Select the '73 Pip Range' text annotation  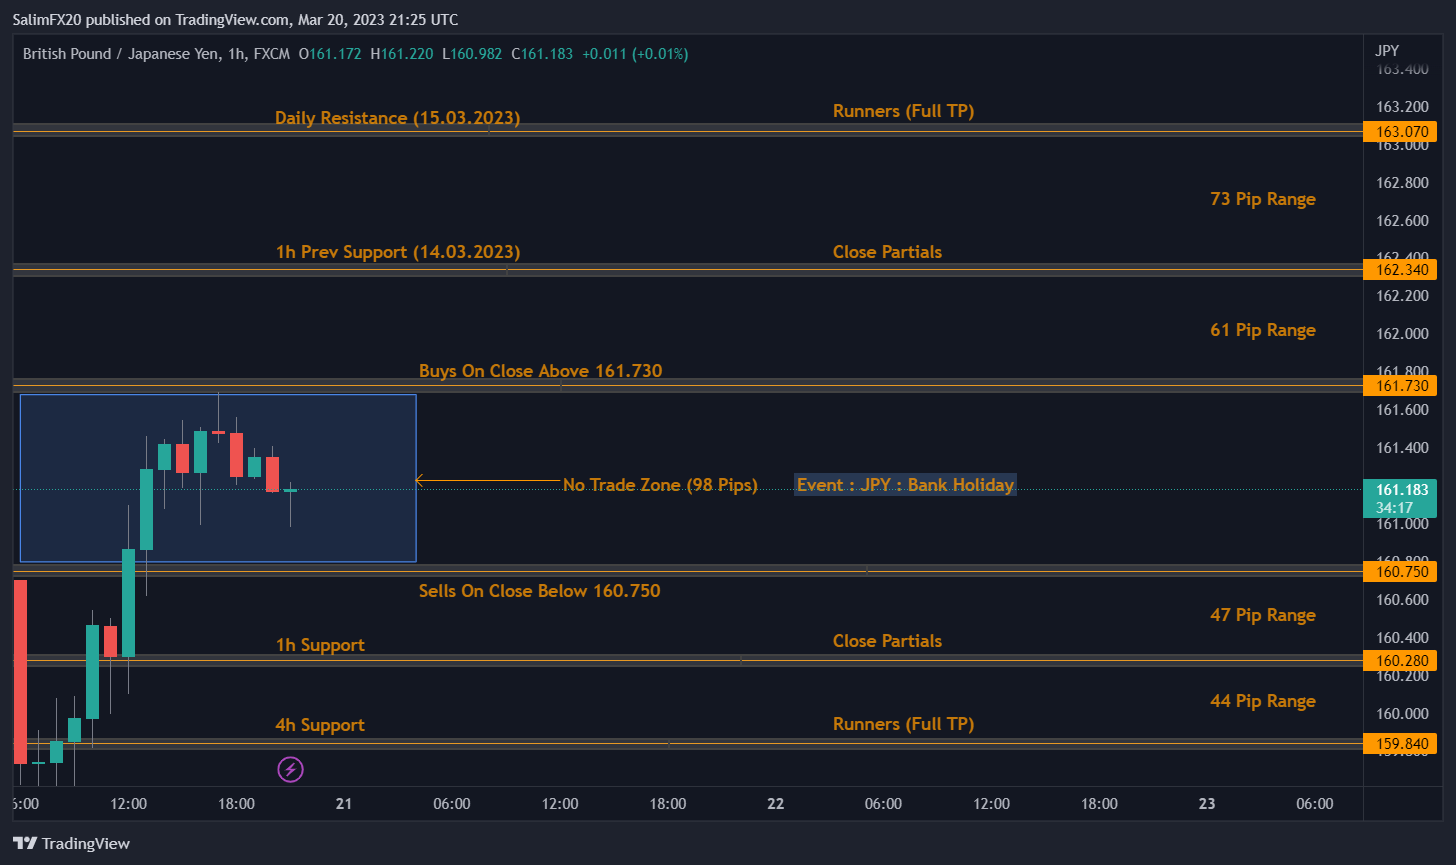1262,199
